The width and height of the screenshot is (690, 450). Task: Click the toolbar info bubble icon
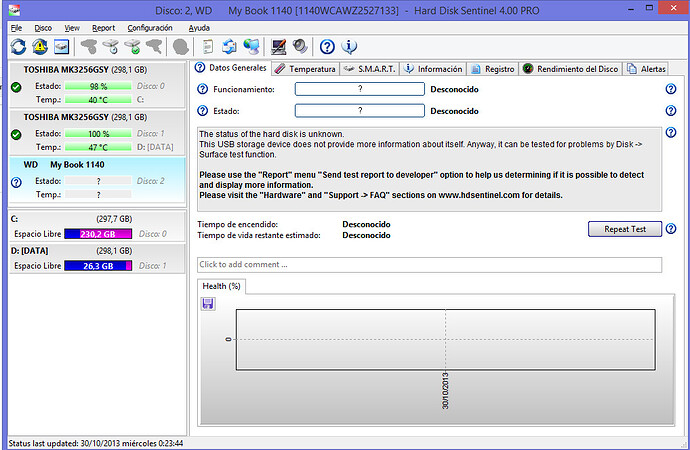point(349,47)
